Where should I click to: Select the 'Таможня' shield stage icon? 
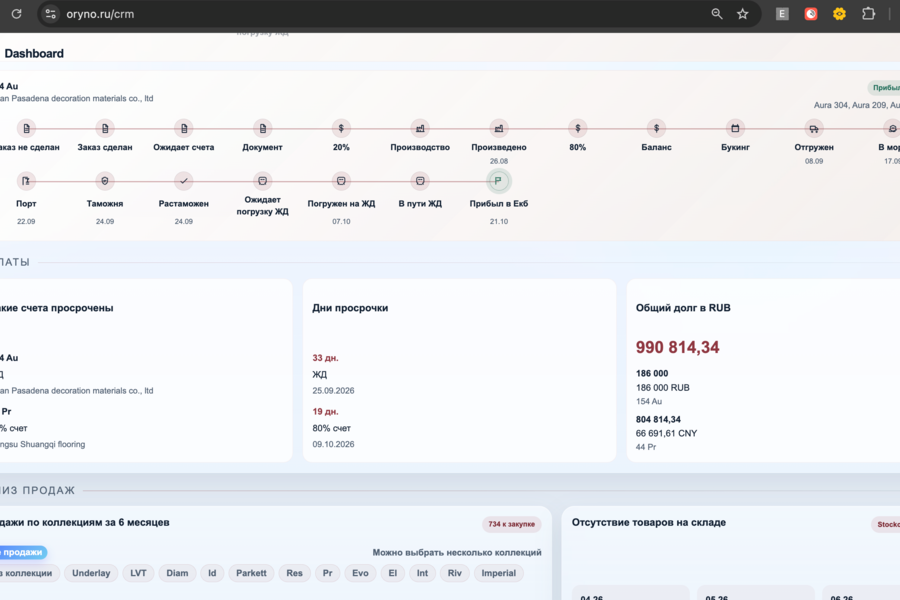click(104, 181)
